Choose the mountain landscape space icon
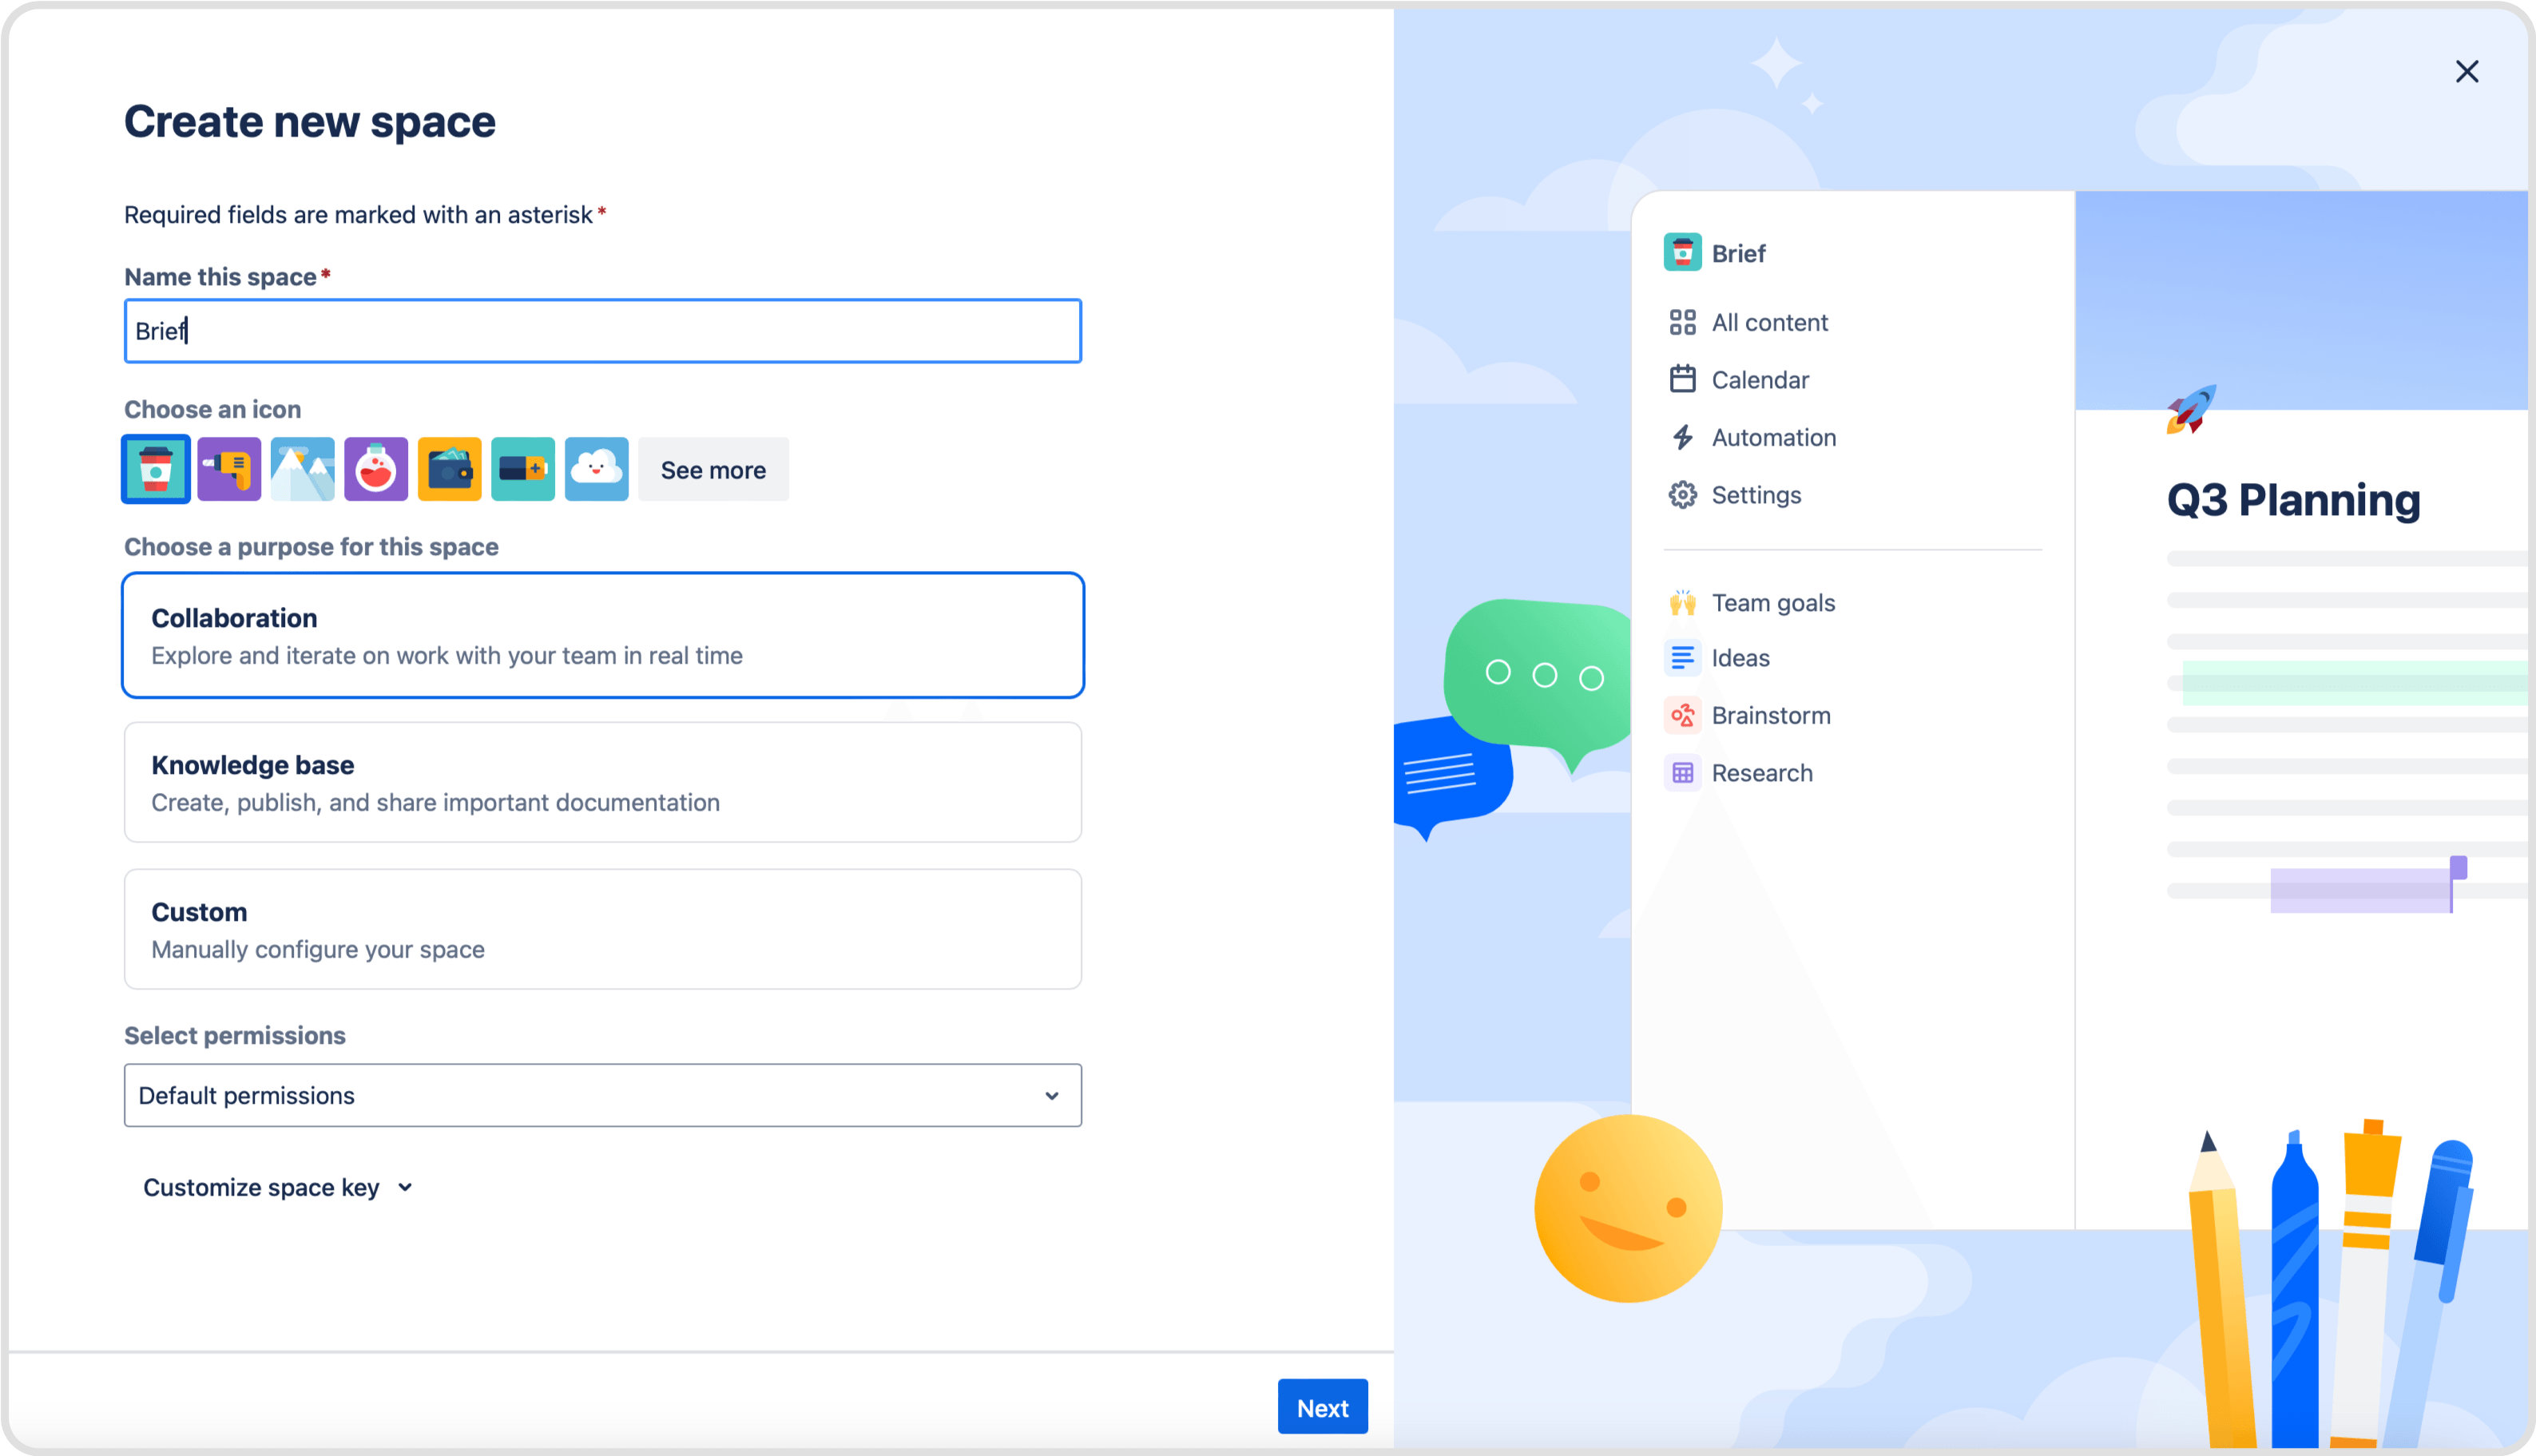The height and width of the screenshot is (1456, 2536). 301,470
